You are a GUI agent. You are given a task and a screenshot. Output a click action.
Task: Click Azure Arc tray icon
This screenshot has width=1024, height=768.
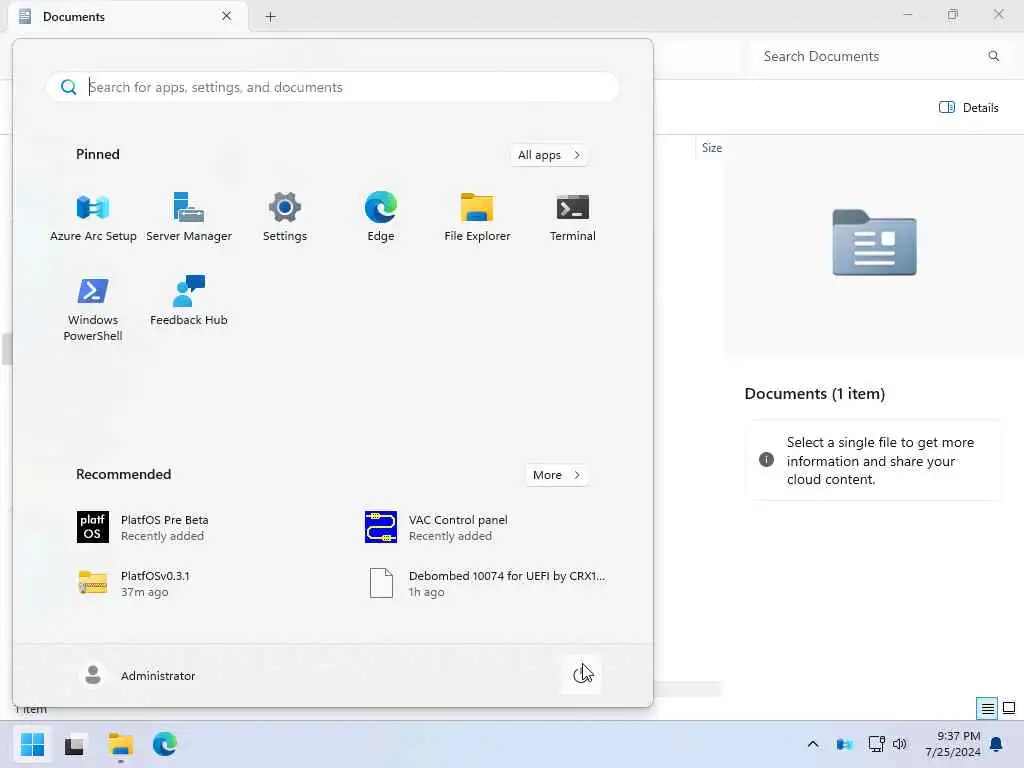844,744
